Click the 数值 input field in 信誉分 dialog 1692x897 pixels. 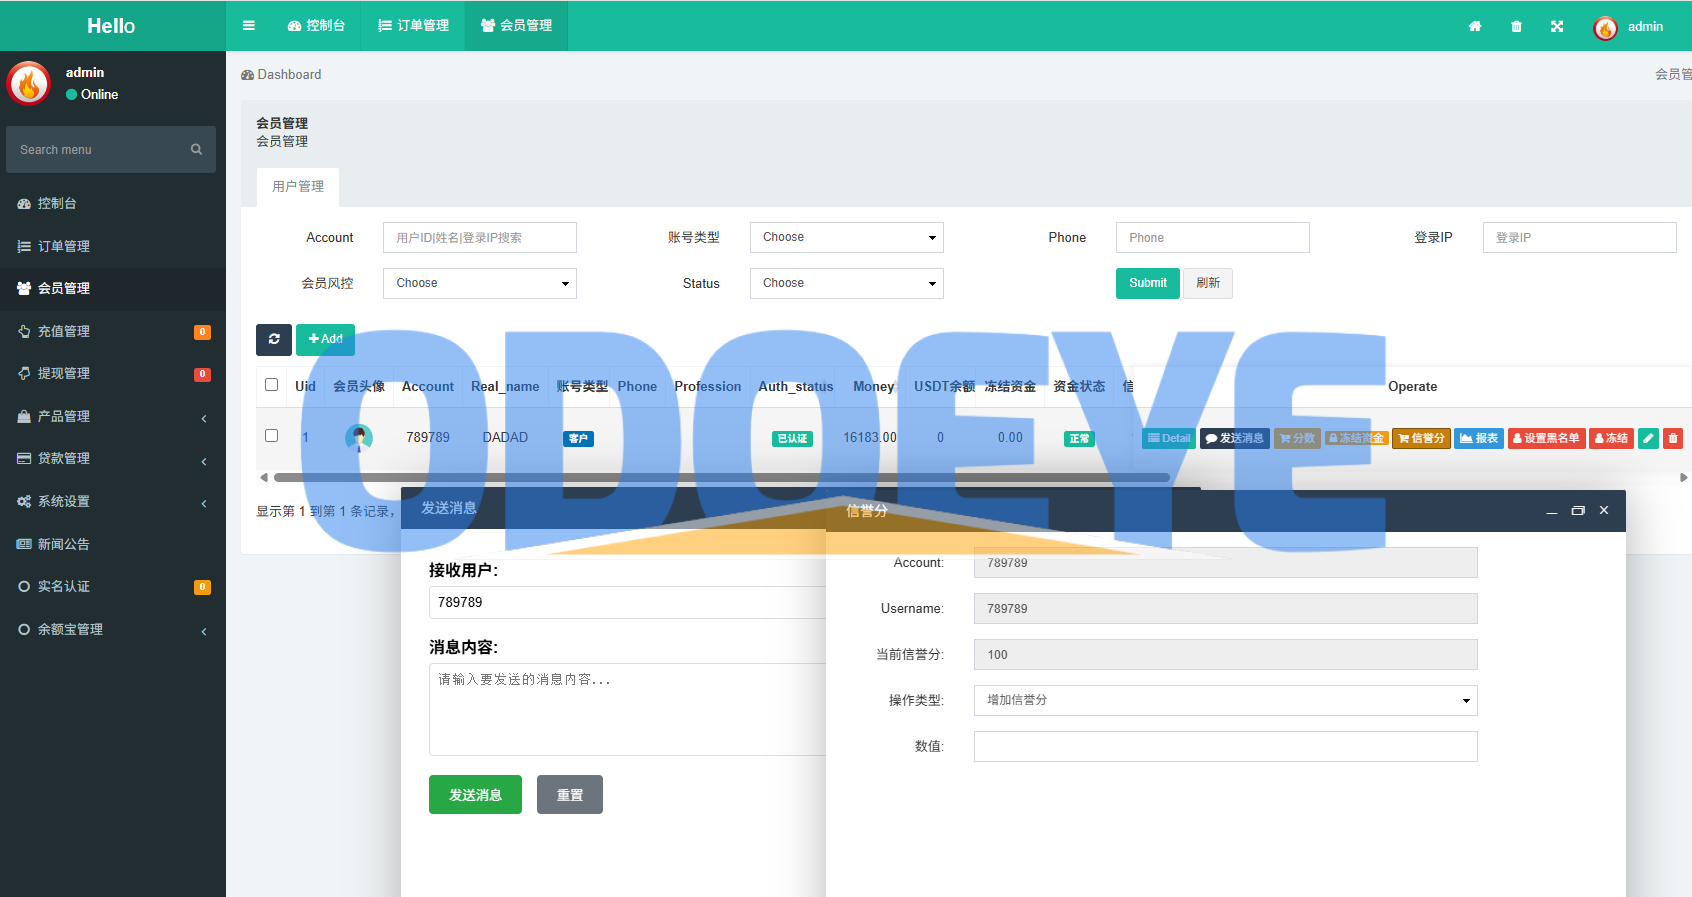tap(1225, 746)
